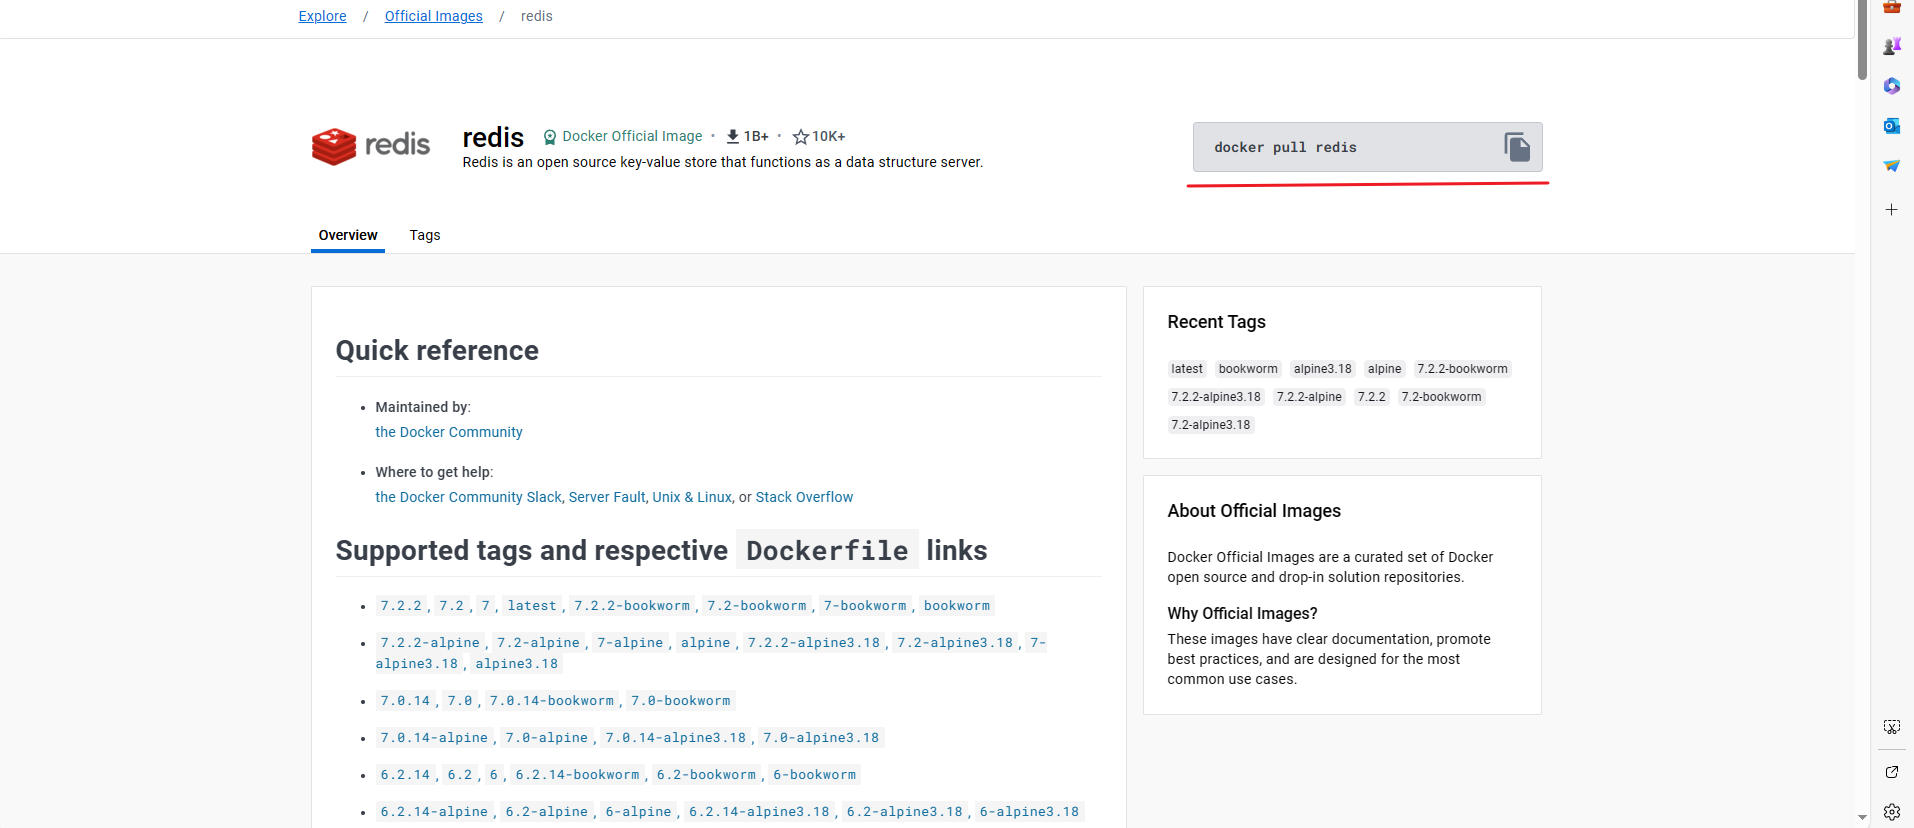Click the docker pull redis command field
Image resolution: width=1914 pixels, height=828 pixels.
(1340, 148)
